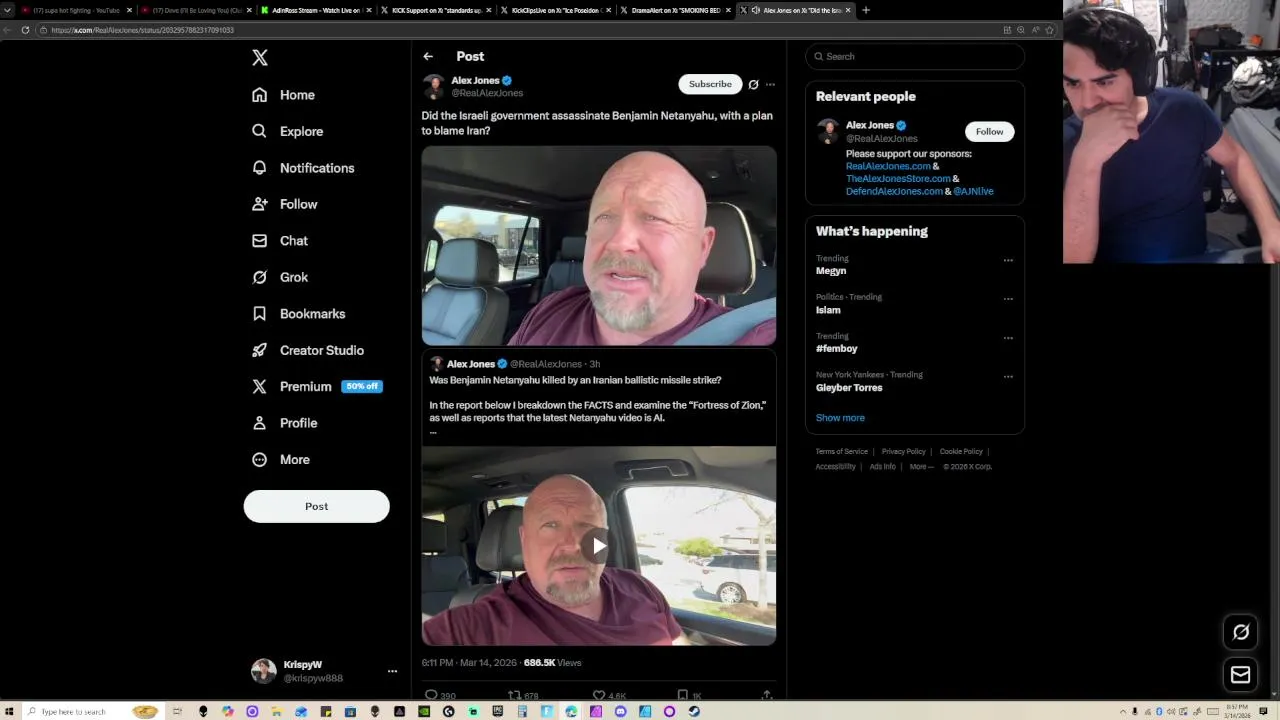Open DefendAlexJones.com link
Screen dimensions: 1280x720
894,191
